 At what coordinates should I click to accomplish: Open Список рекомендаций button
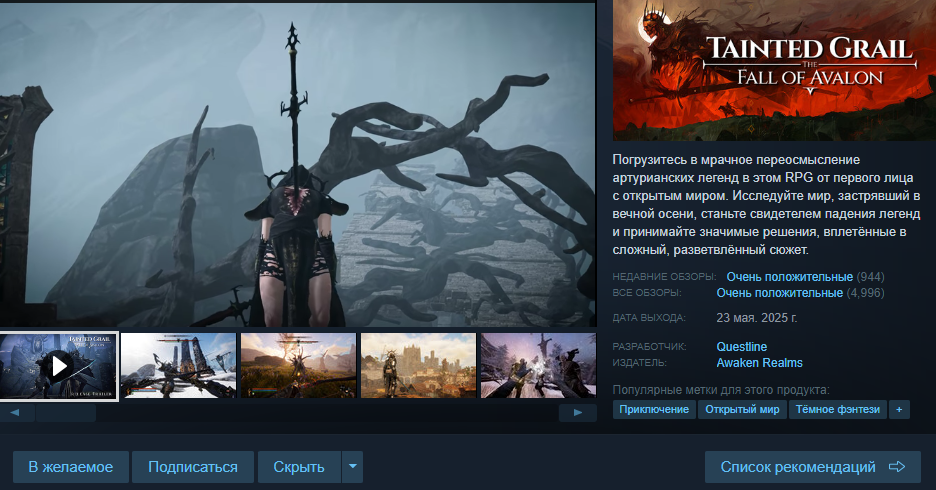pos(812,467)
